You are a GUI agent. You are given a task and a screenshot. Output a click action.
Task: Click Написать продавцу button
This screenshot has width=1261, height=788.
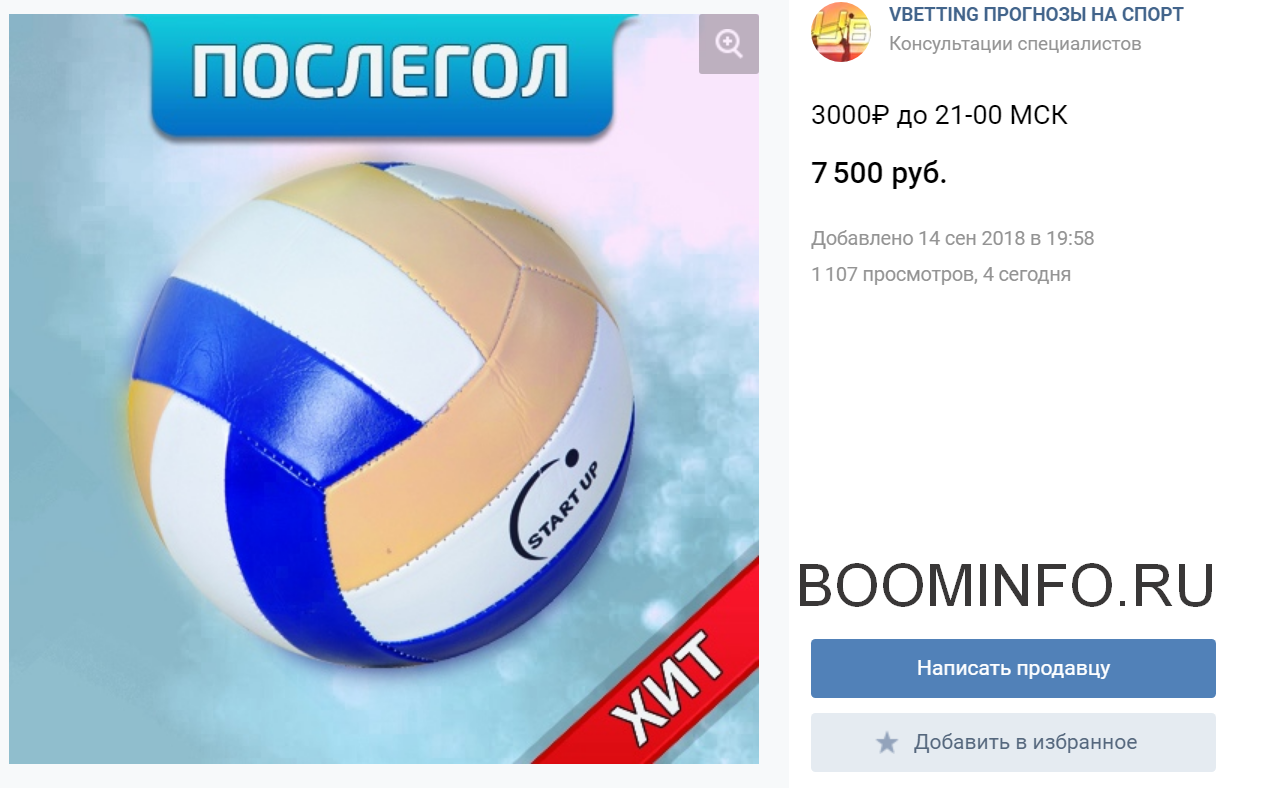pos(1013,668)
